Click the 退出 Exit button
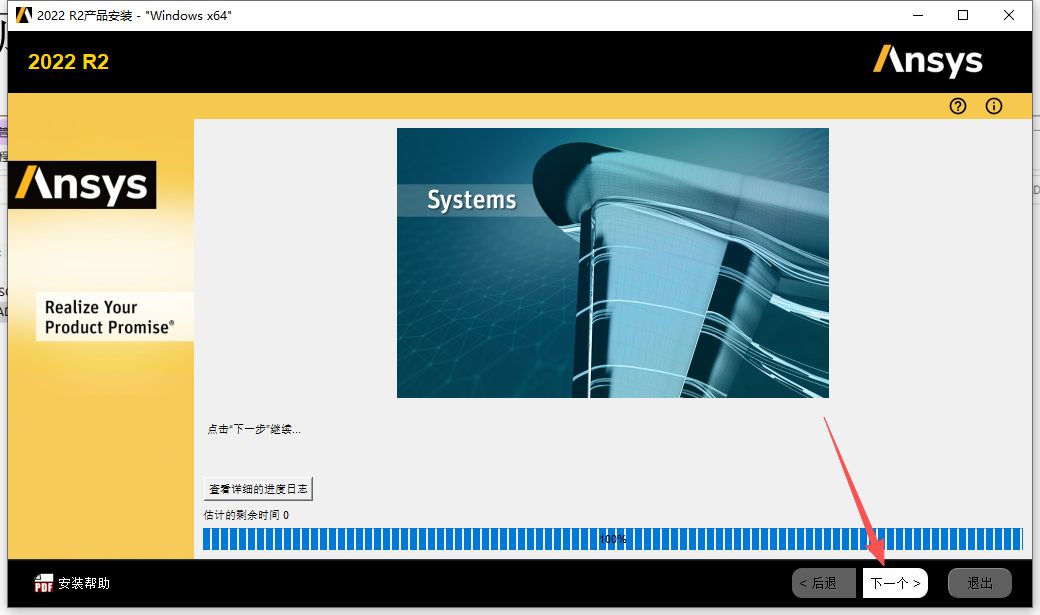 coord(979,582)
